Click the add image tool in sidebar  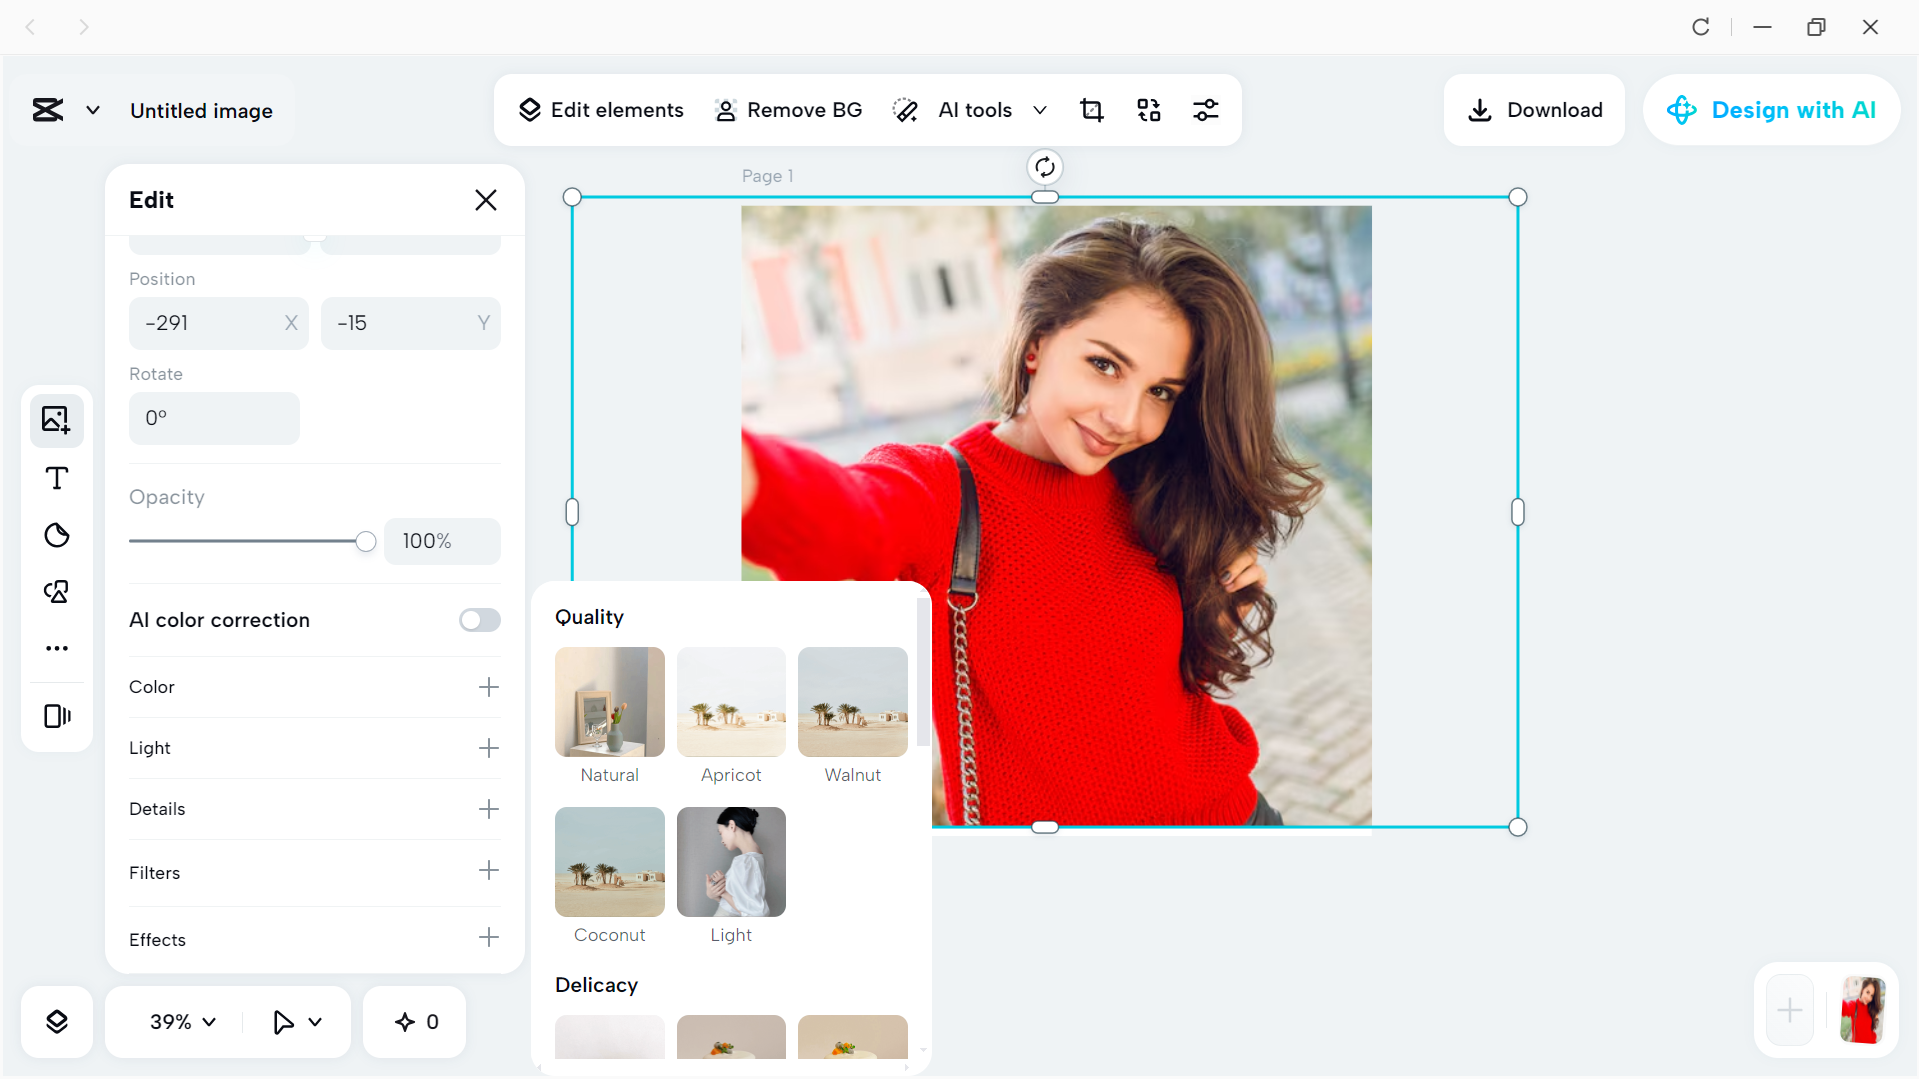(57, 420)
